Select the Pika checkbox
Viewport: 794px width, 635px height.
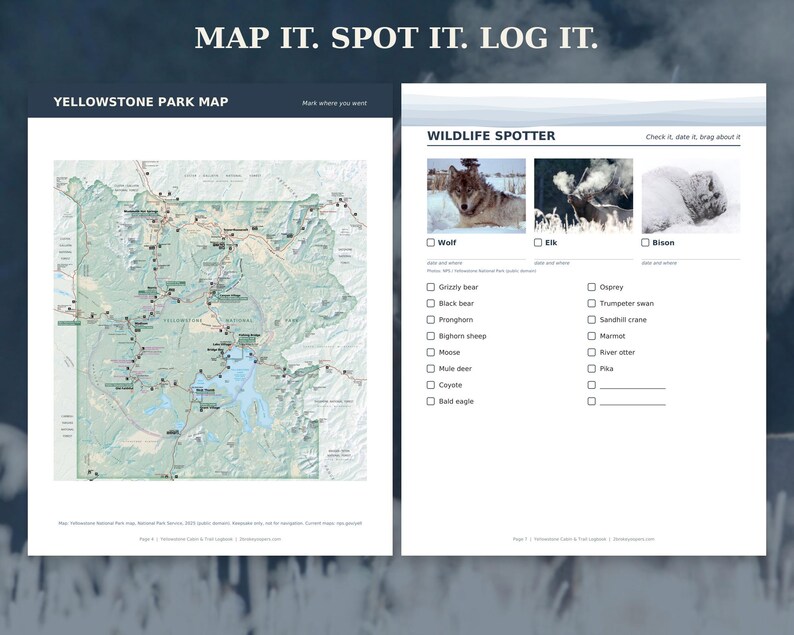[x=591, y=369]
